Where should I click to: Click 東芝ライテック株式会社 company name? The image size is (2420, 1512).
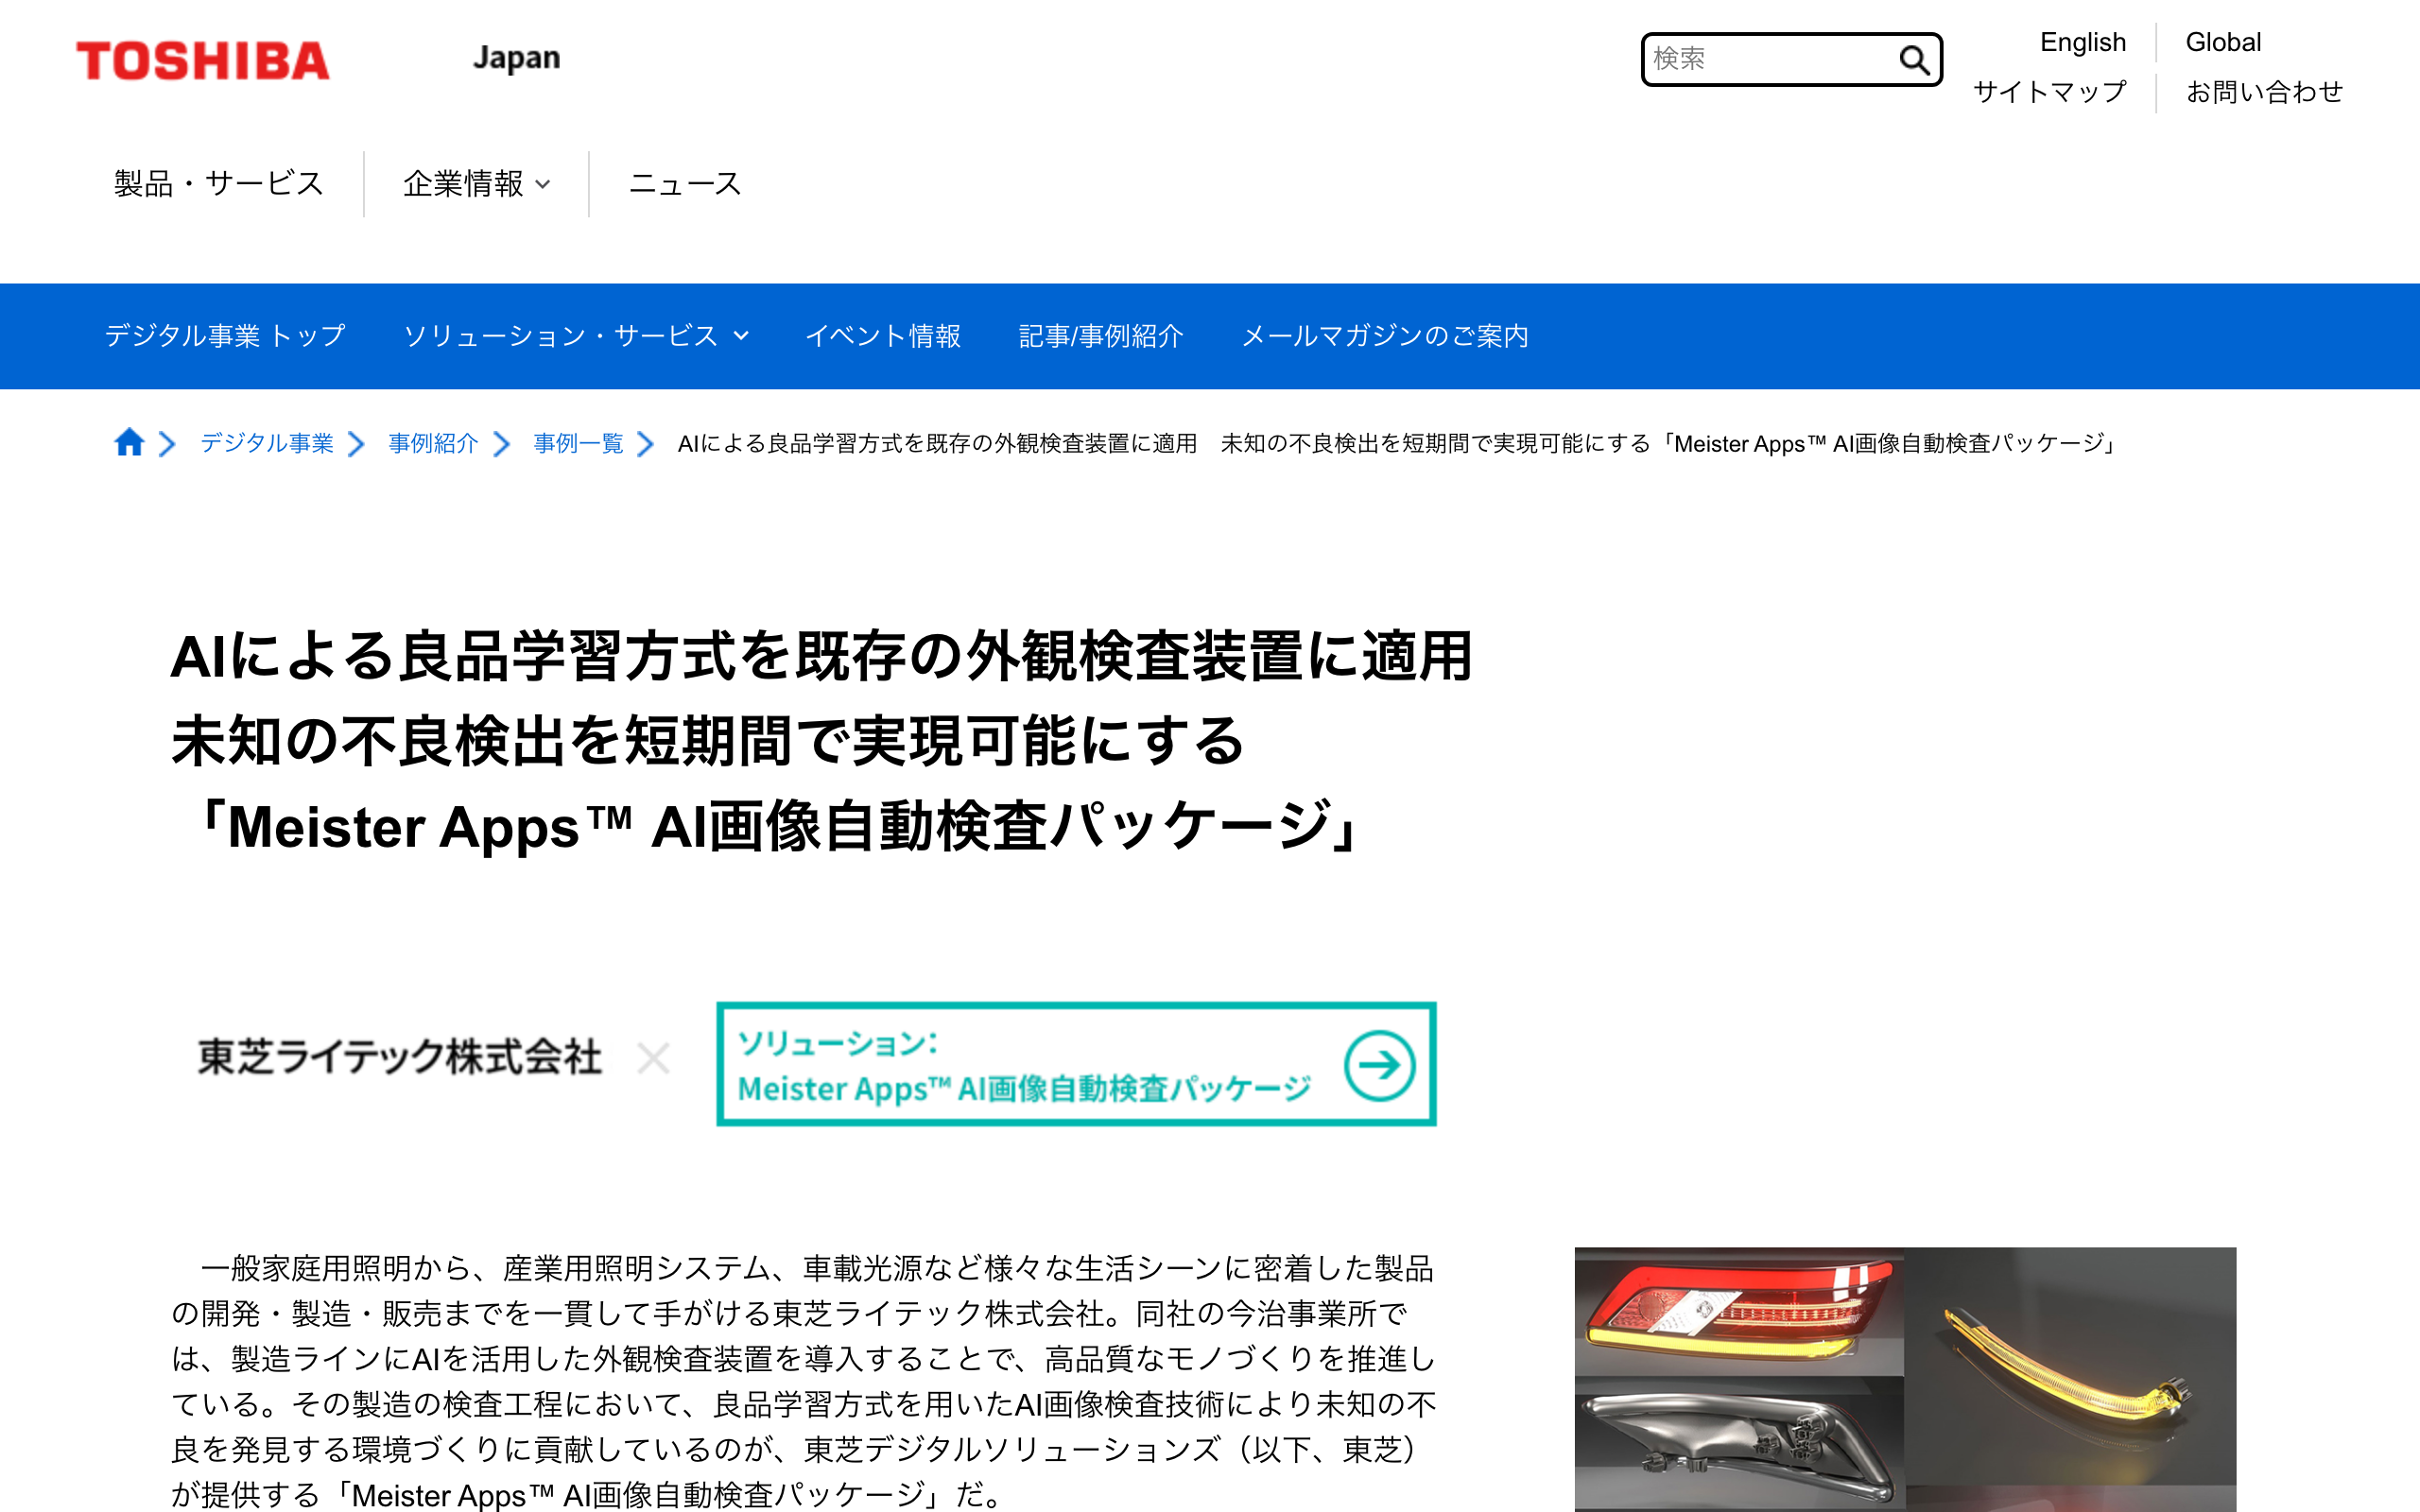(400, 1057)
